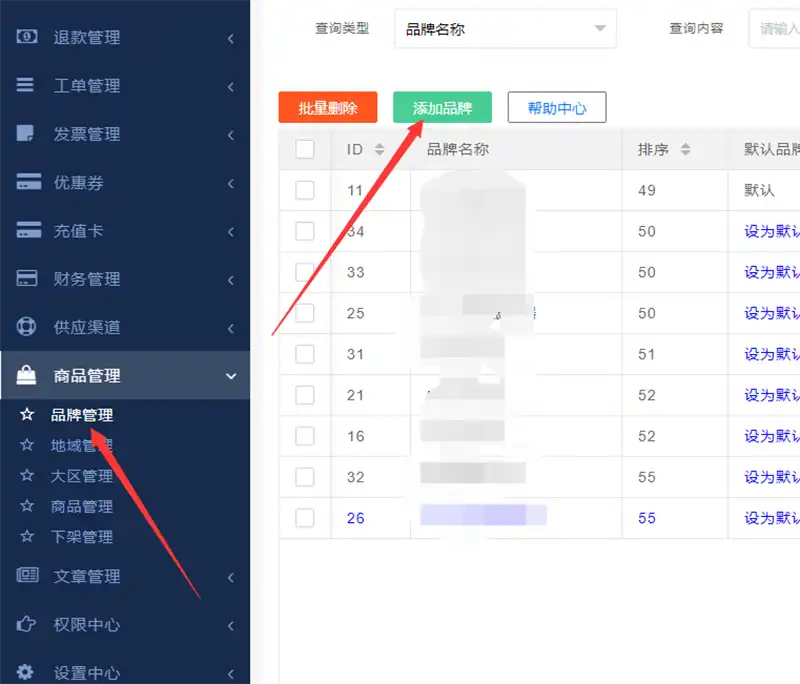Image resolution: width=800 pixels, height=684 pixels.
Task: Click the 供应渠道 lifebuoy icon
Action: click(26, 326)
